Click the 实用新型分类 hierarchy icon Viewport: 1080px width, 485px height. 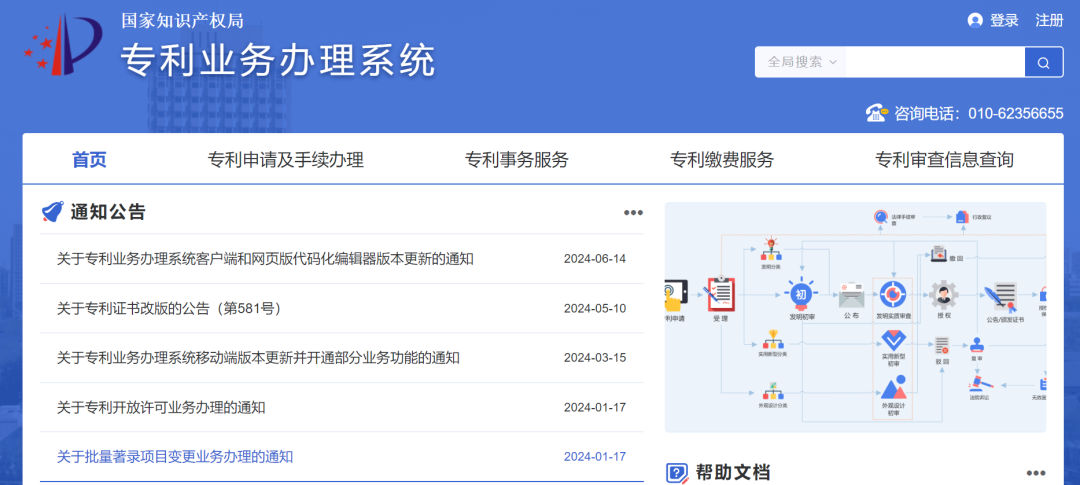[x=771, y=340]
